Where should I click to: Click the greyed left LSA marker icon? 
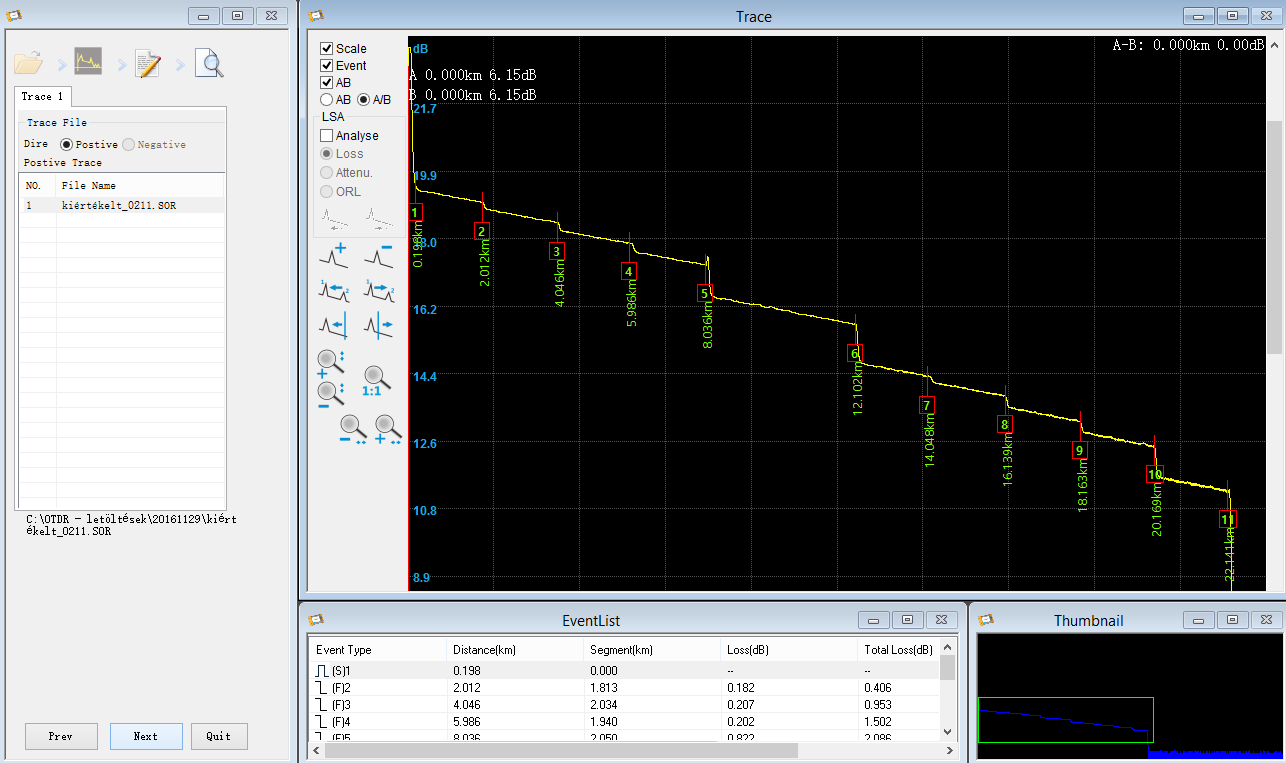tap(335, 219)
